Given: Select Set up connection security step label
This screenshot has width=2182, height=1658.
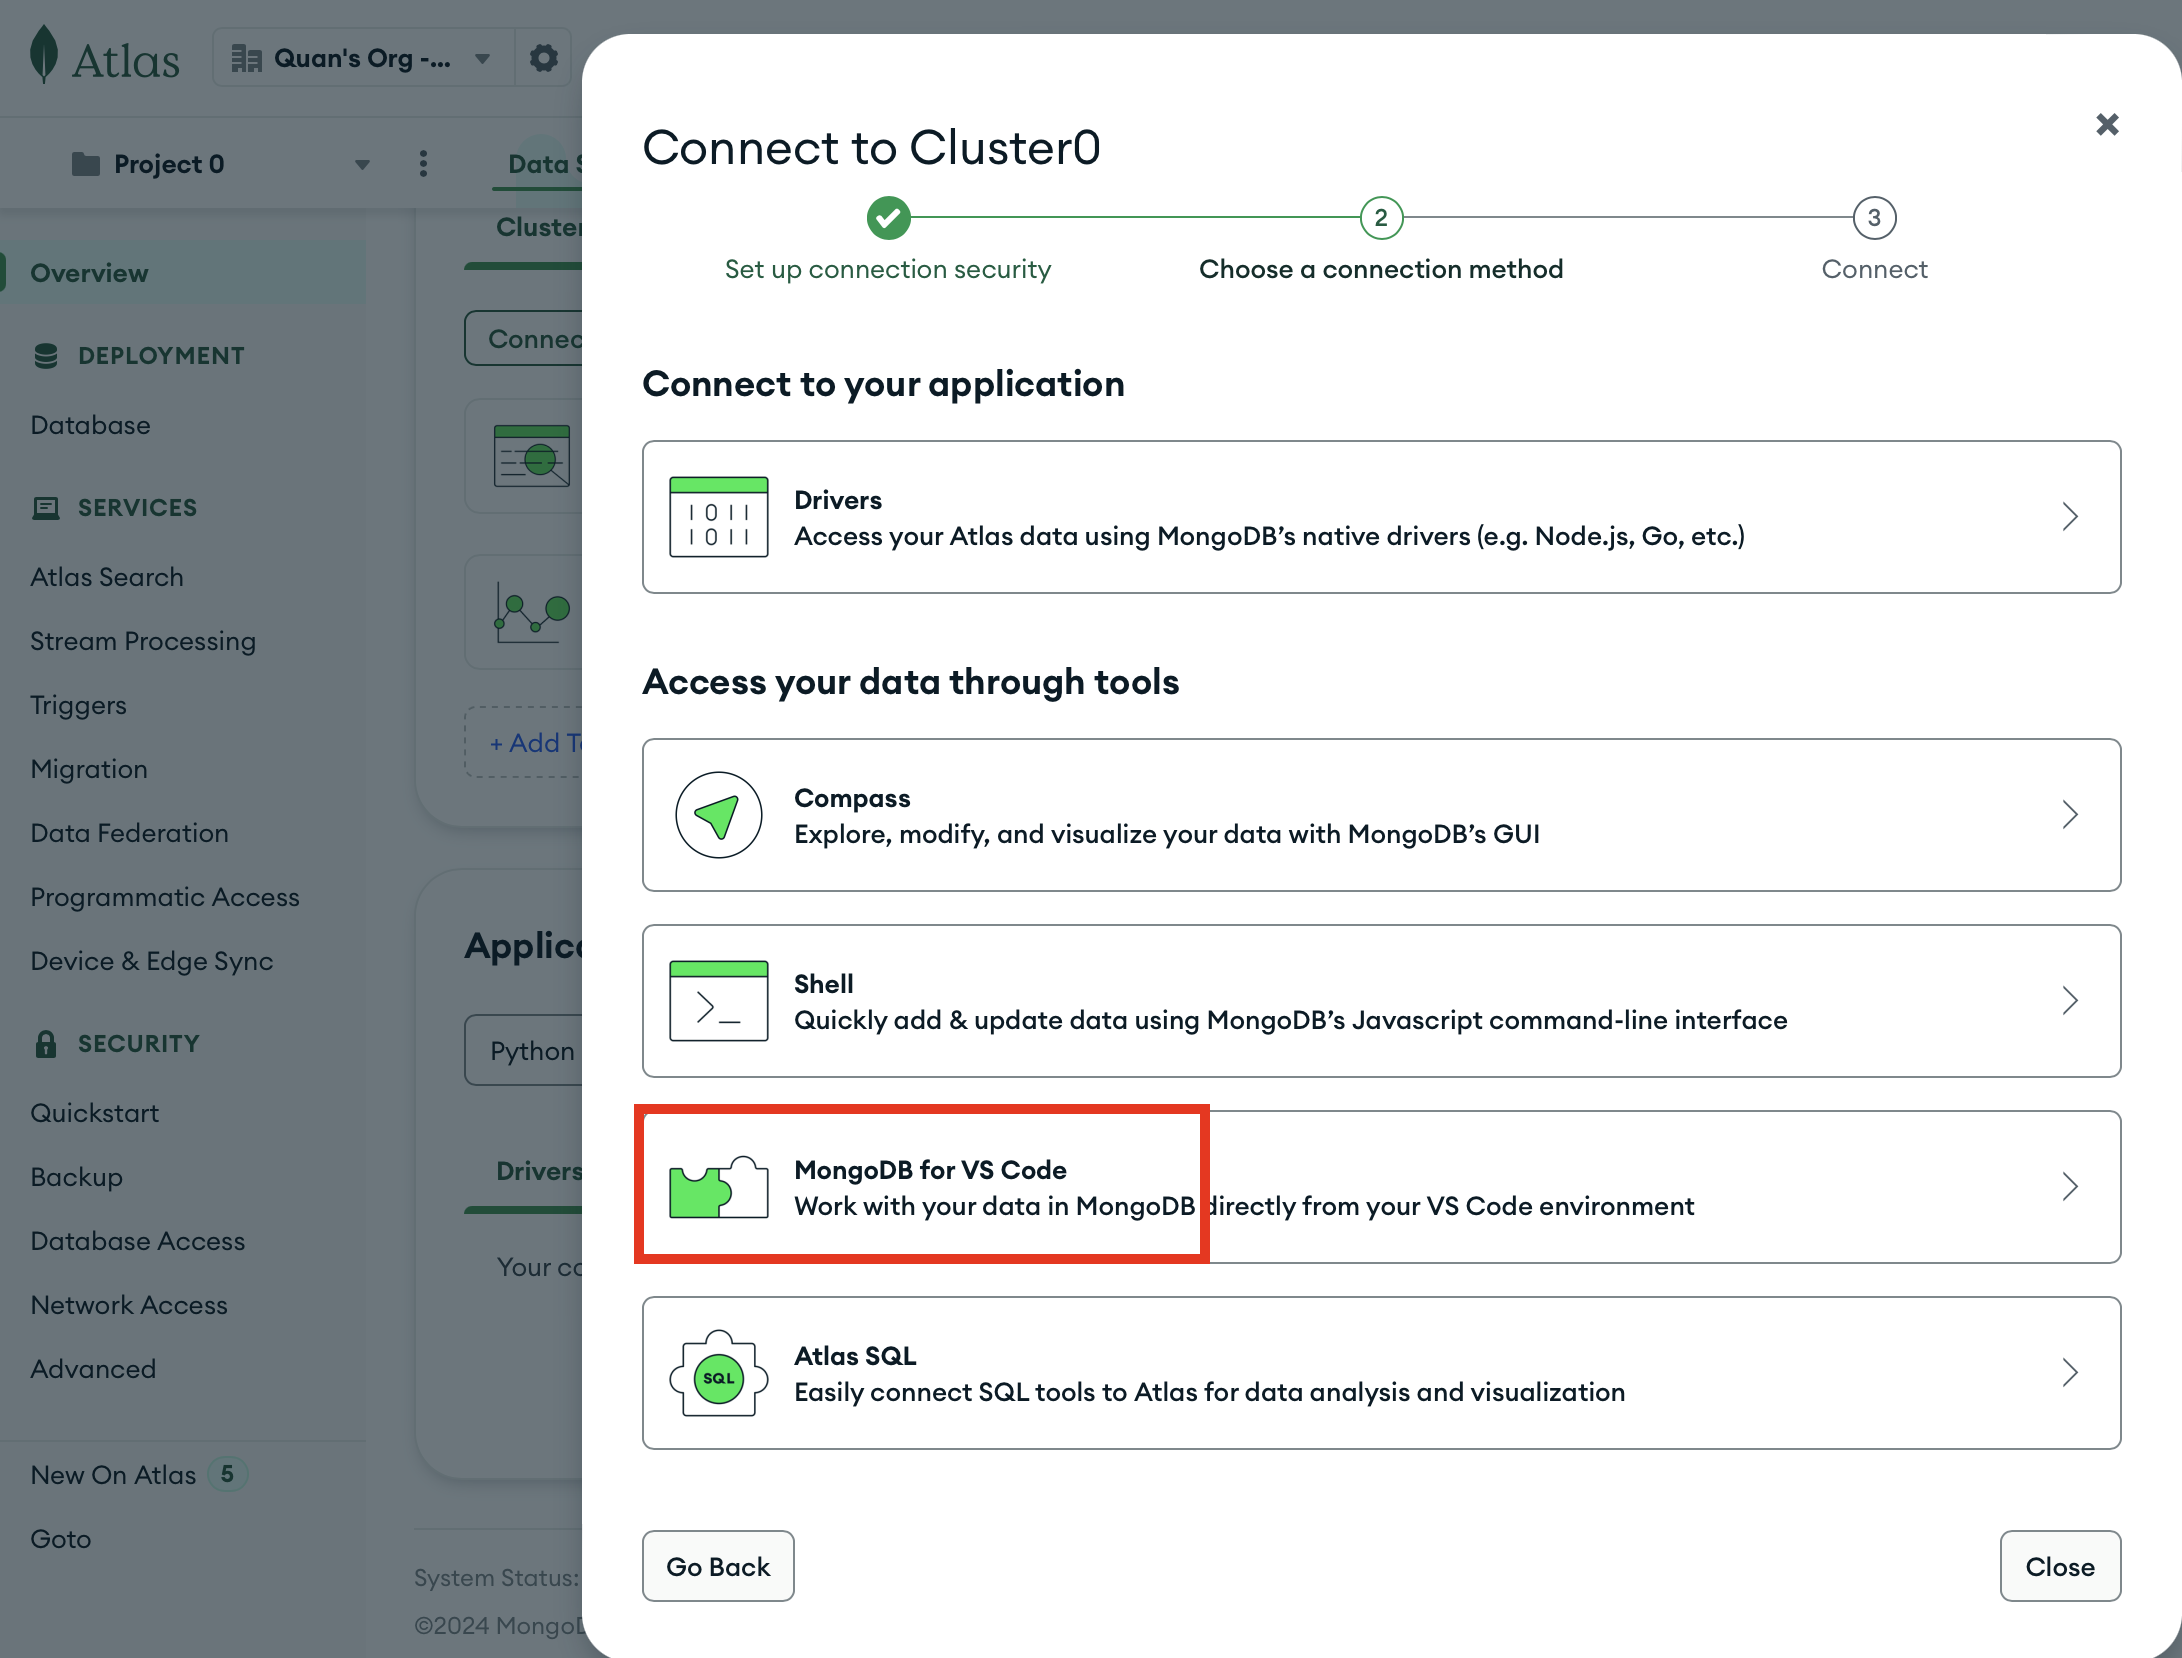Looking at the screenshot, I should 888,269.
